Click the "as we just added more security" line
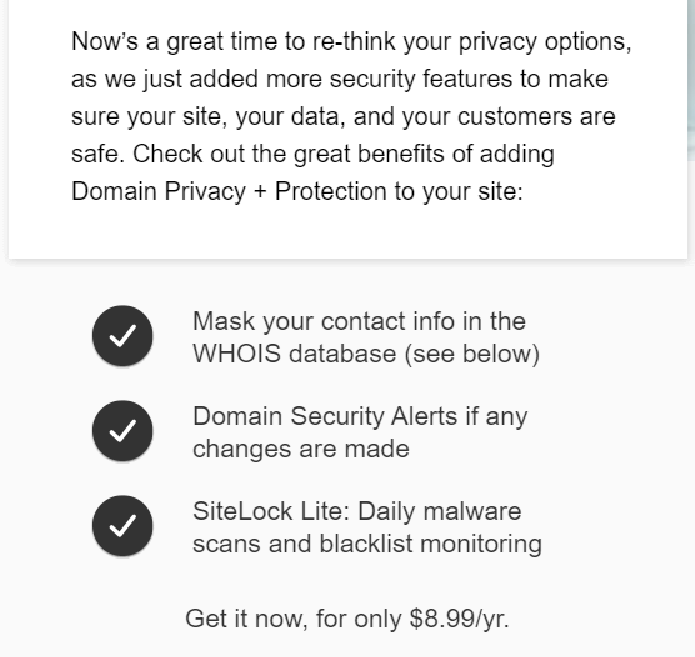The image size is (695, 657). 339,80
